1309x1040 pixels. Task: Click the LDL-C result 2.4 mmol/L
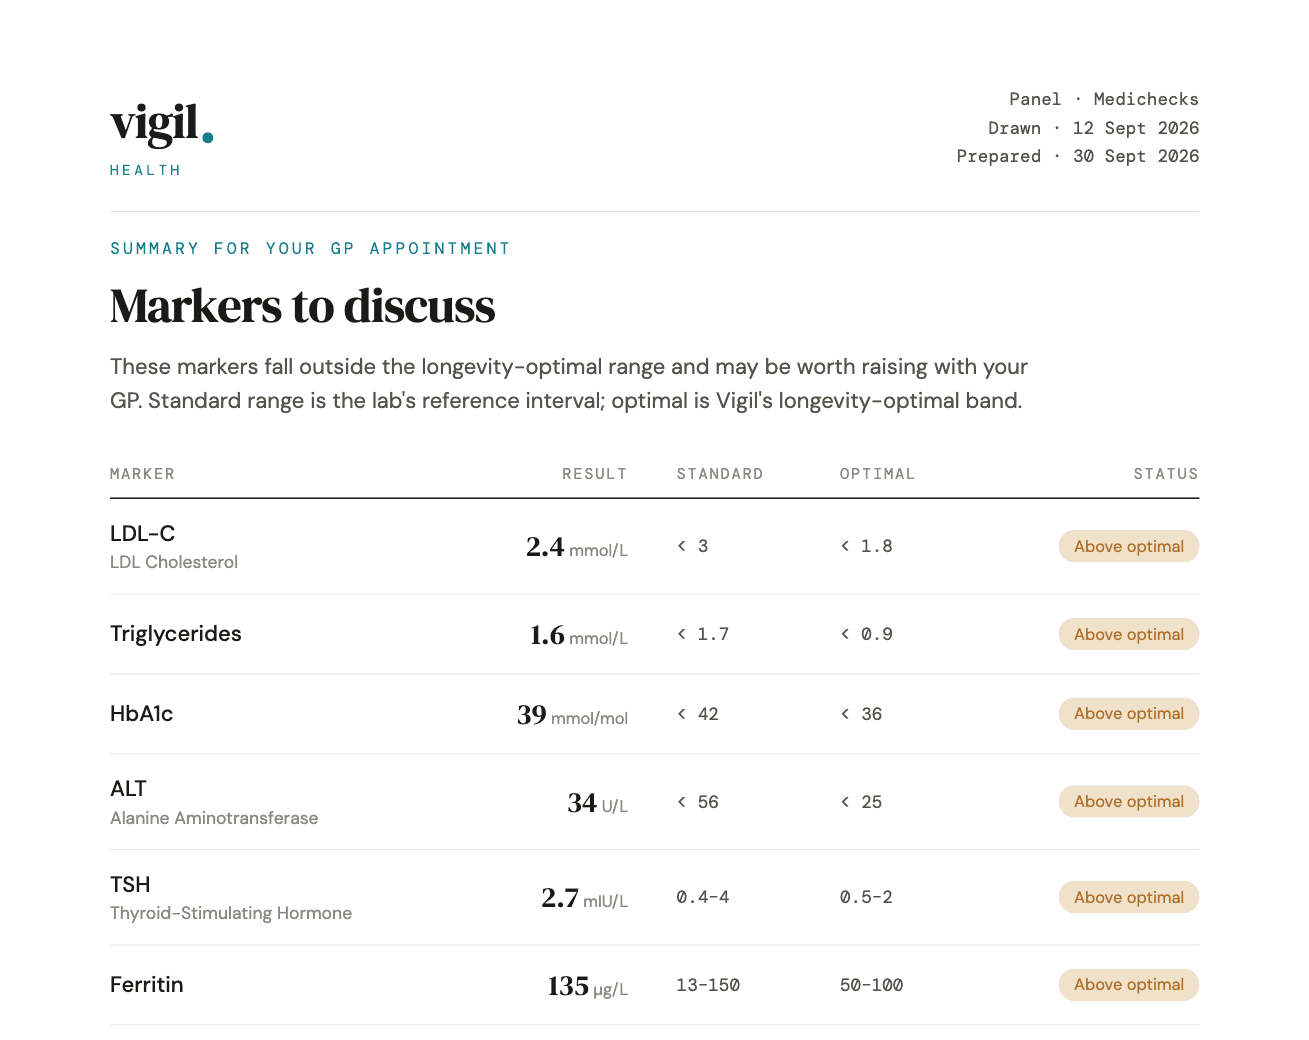pos(577,547)
